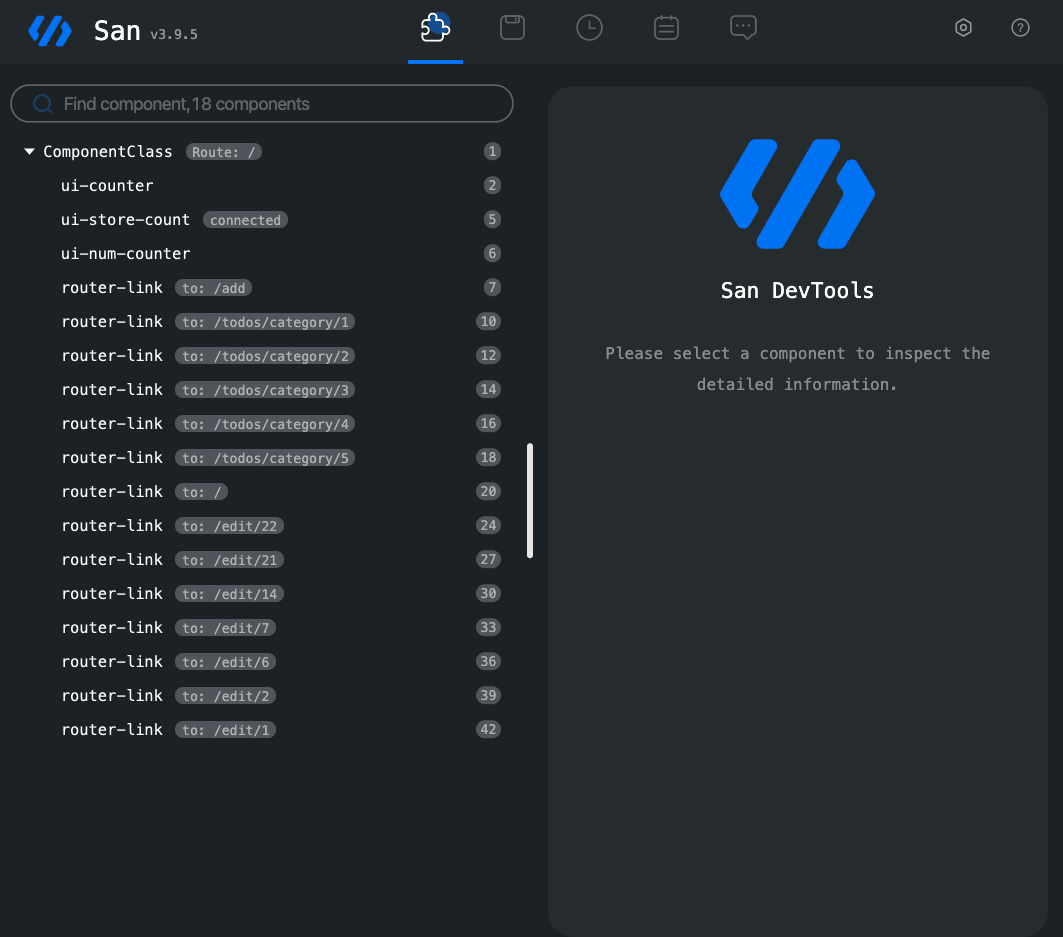Click the search magnifier icon
The width and height of the screenshot is (1063, 937).
43,104
